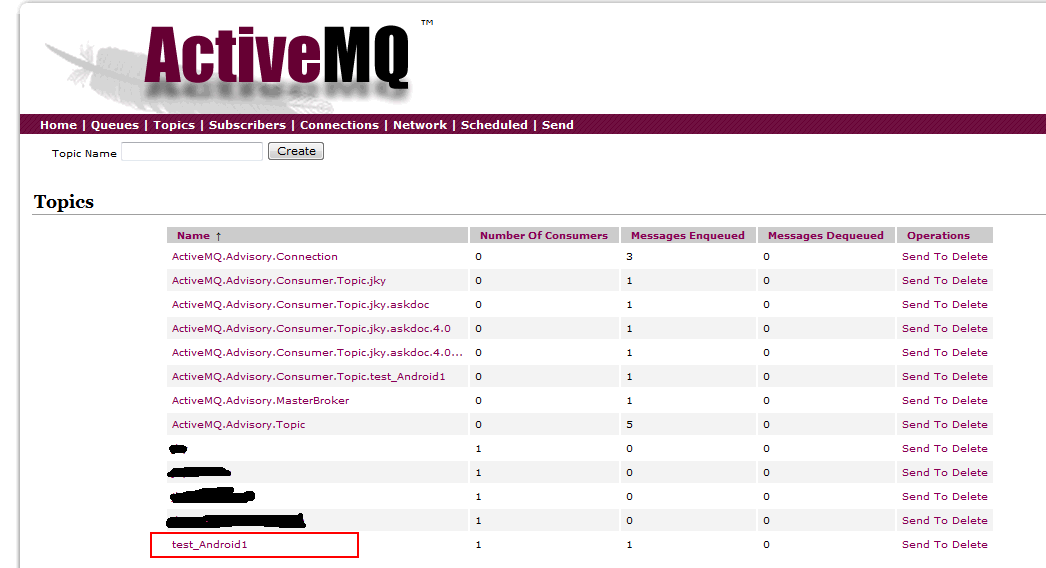Open the Scheduled page
Viewport: 1046px width, 568px height.
tap(494, 125)
